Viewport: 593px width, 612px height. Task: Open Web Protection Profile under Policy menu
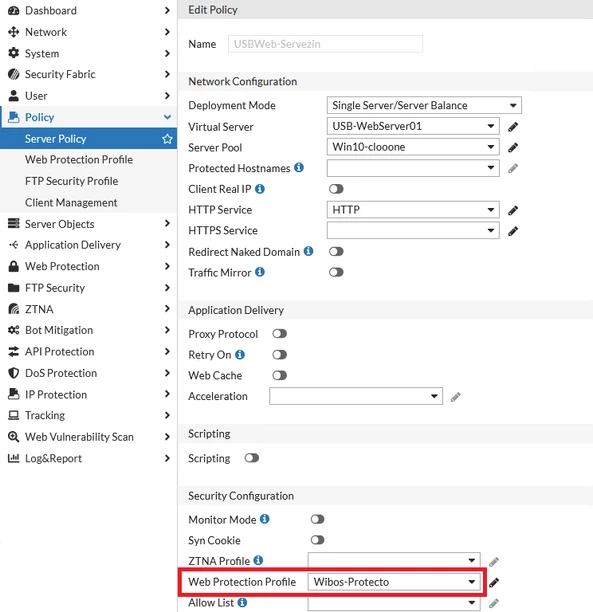tap(79, 160)
